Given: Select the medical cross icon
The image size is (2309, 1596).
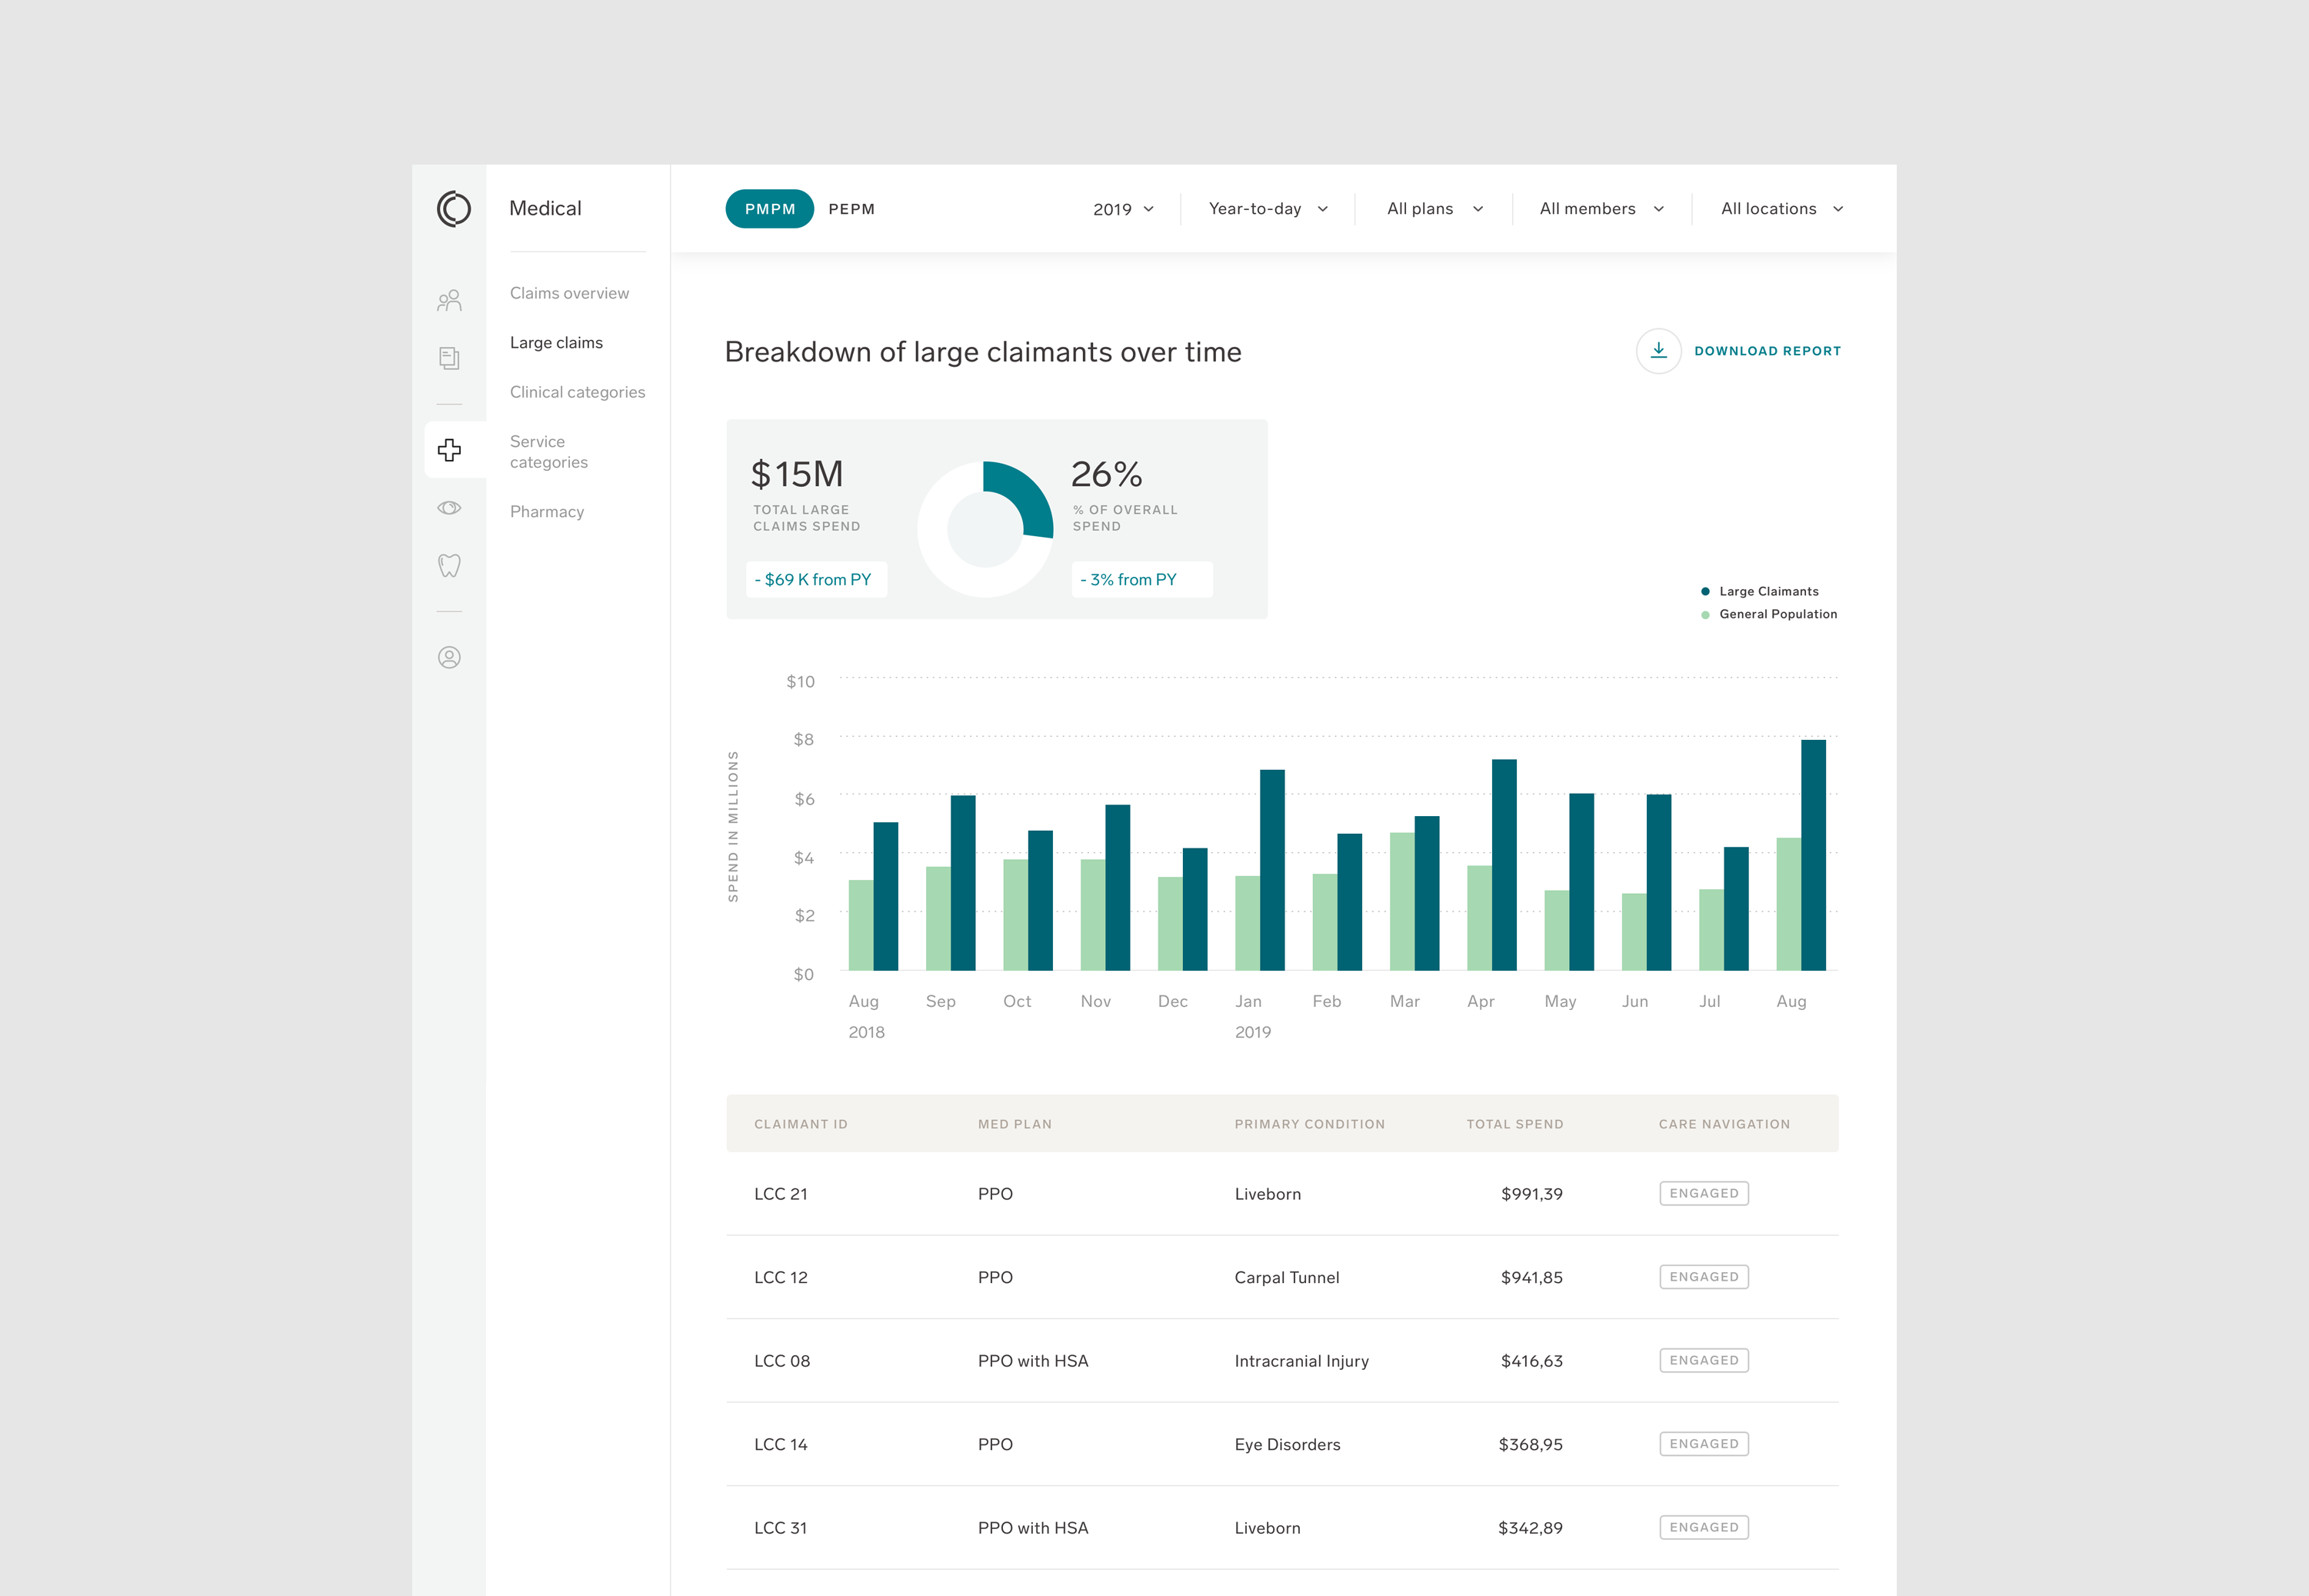Looking at the screenshot, I should point(449,450).
